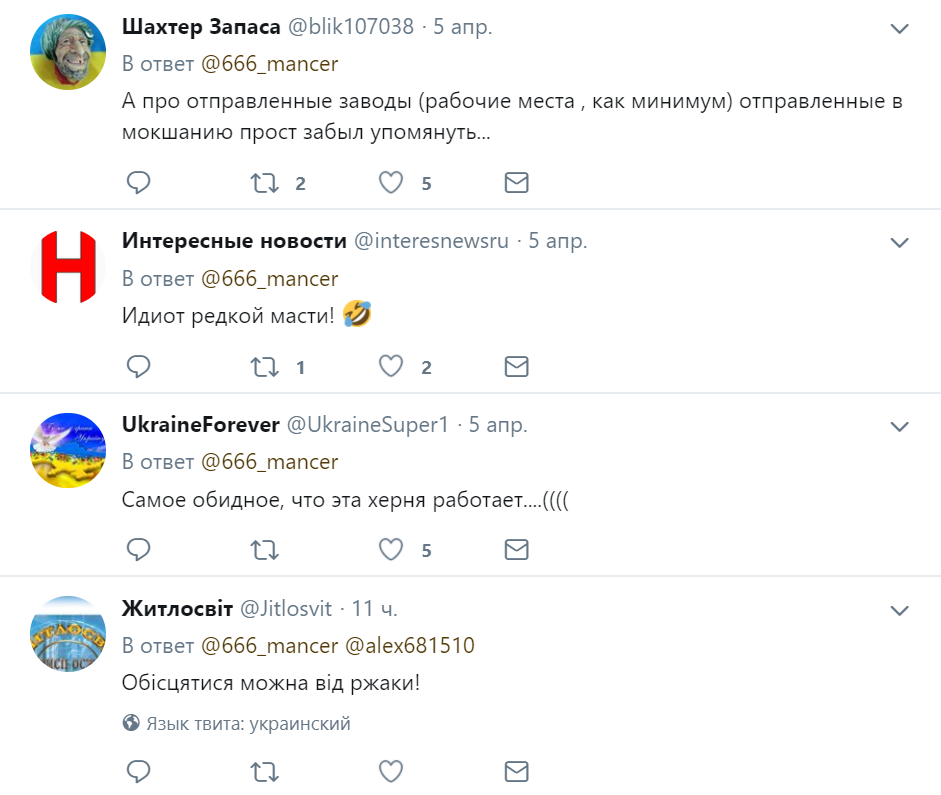The image size is (941, 795).
Task: Open @alex681510 mention link
Action: (410, 646)
